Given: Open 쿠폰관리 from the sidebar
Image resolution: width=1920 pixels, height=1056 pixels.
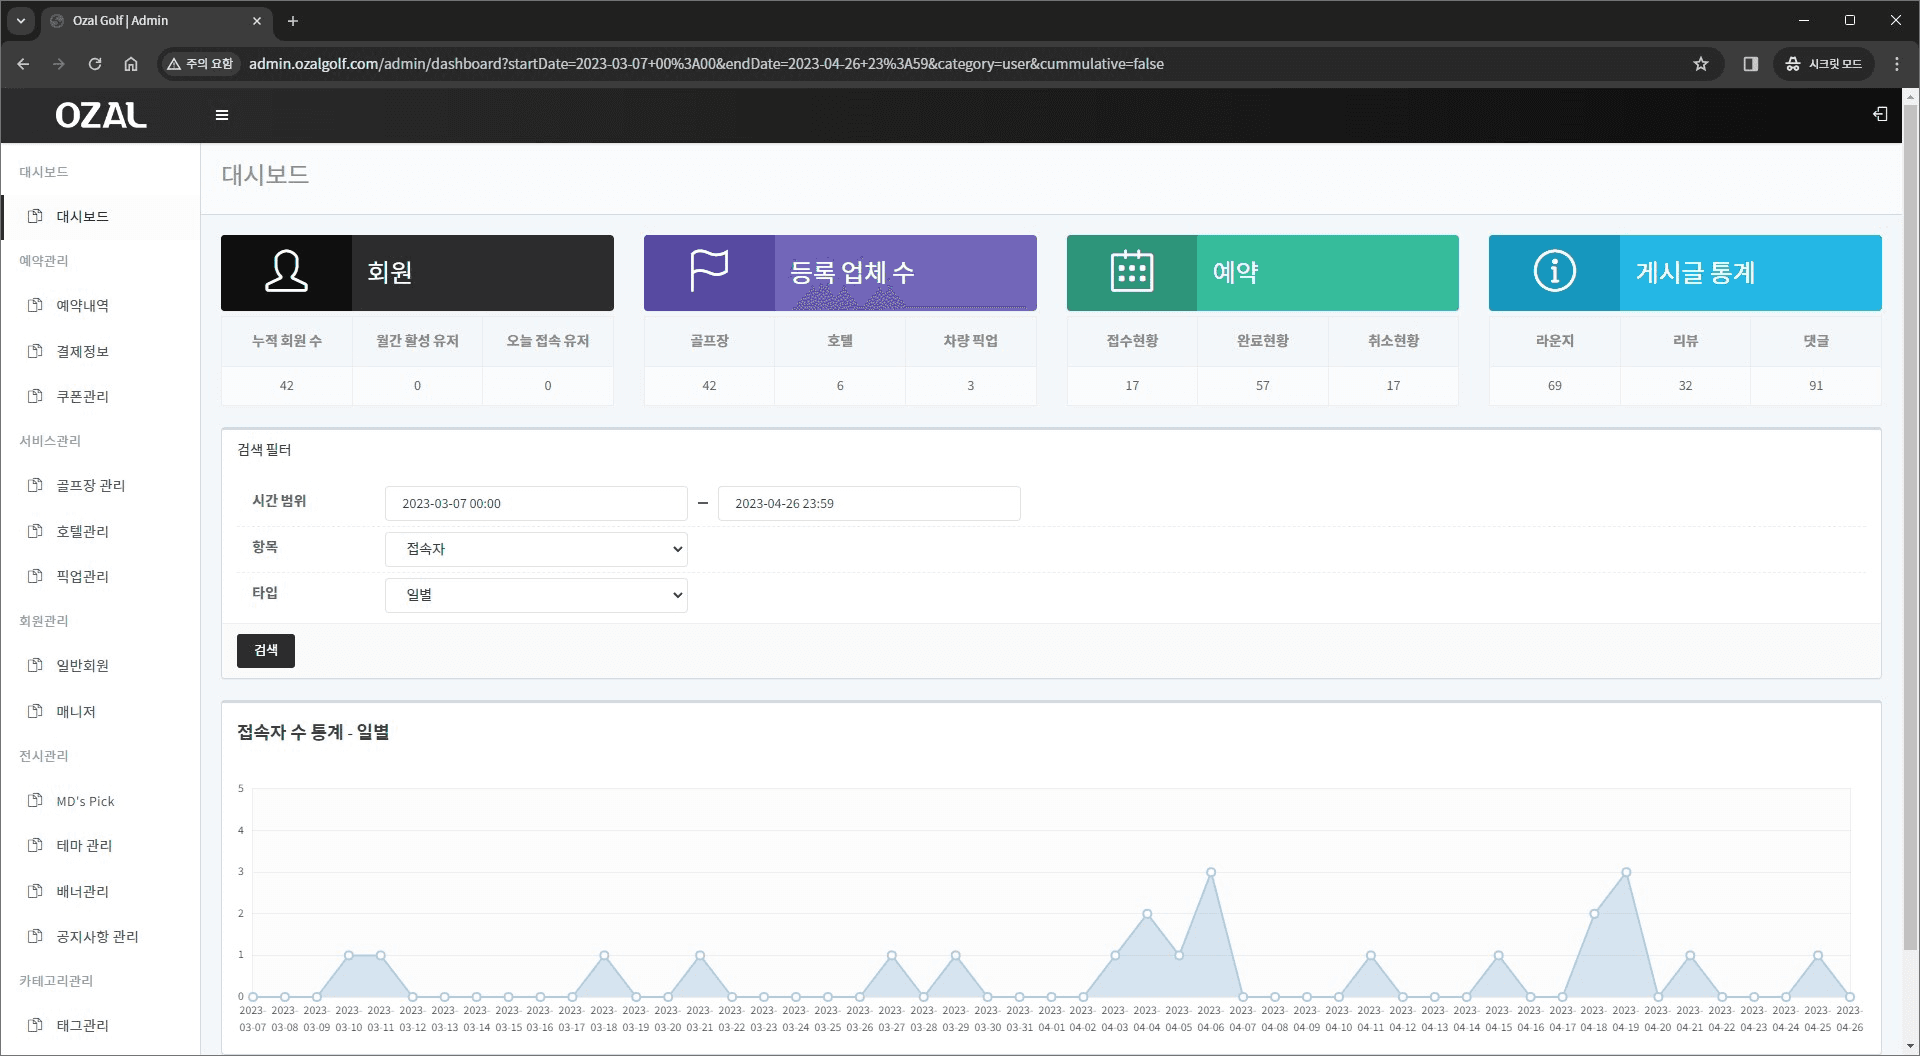Looking at the screenshot, I should pyautogui.click(x=80, y=396).
